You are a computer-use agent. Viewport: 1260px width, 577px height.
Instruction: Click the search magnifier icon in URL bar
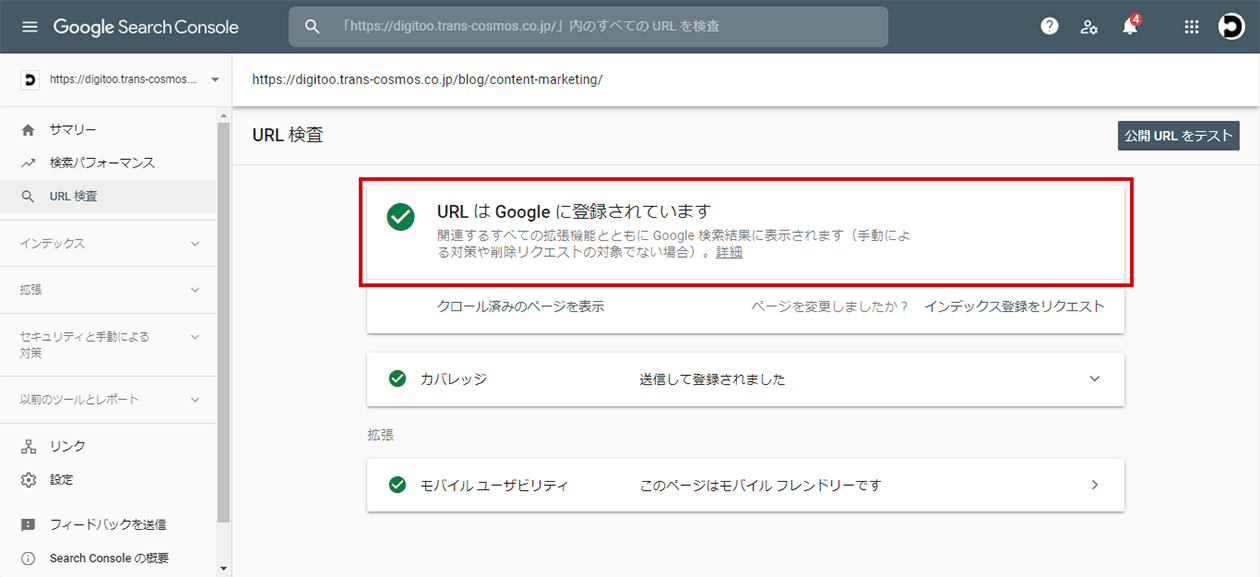click(312, 27)
